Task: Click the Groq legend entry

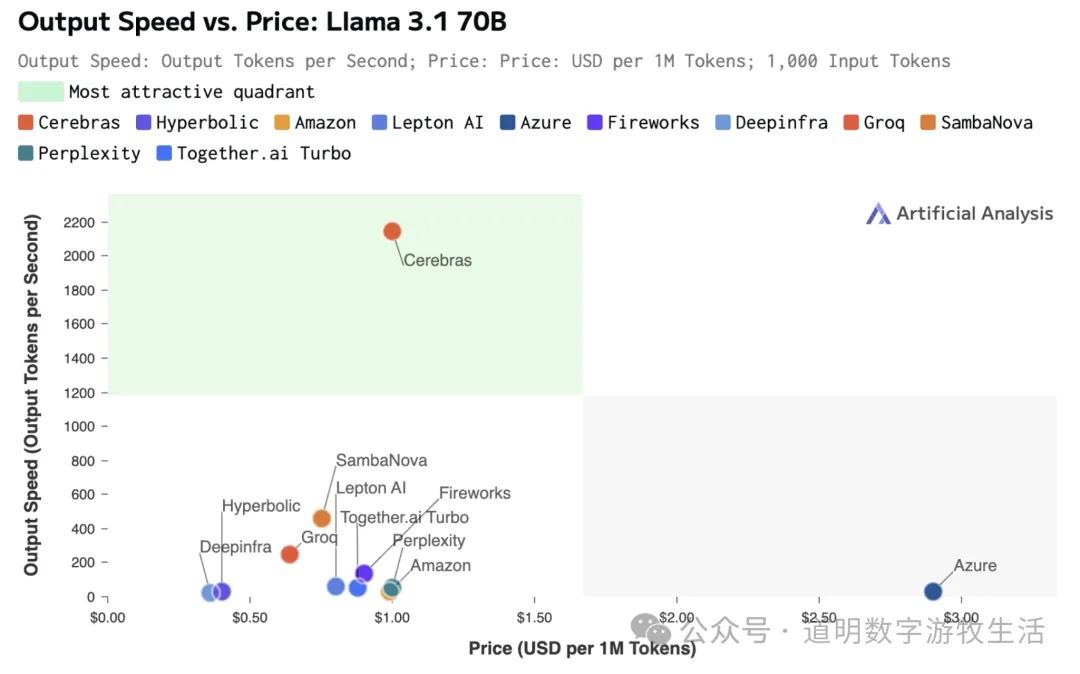Action: pyautogui.click(x=873, y=123)
